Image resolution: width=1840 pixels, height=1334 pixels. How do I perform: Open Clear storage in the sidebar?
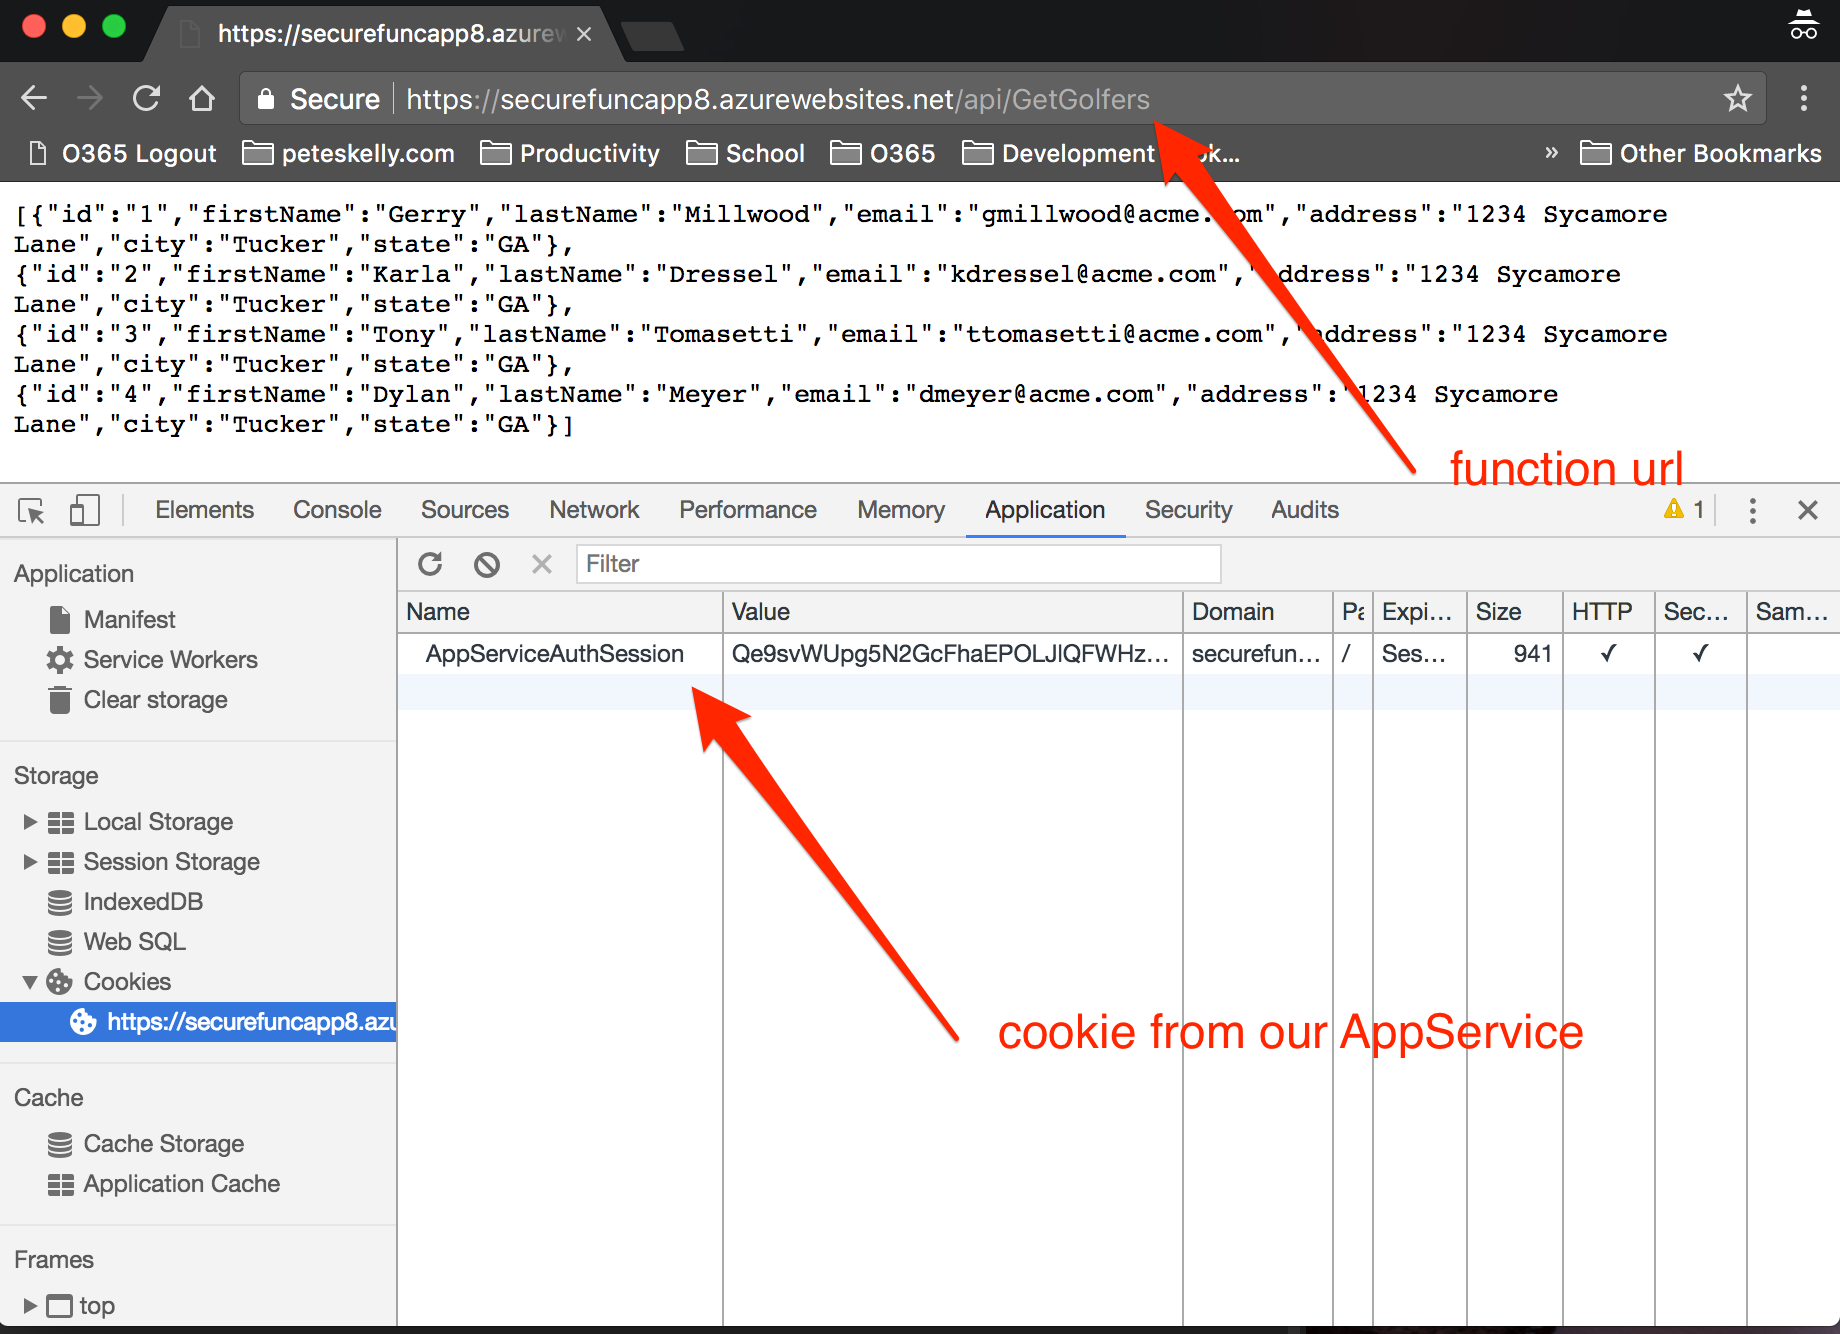coord(155,699)
